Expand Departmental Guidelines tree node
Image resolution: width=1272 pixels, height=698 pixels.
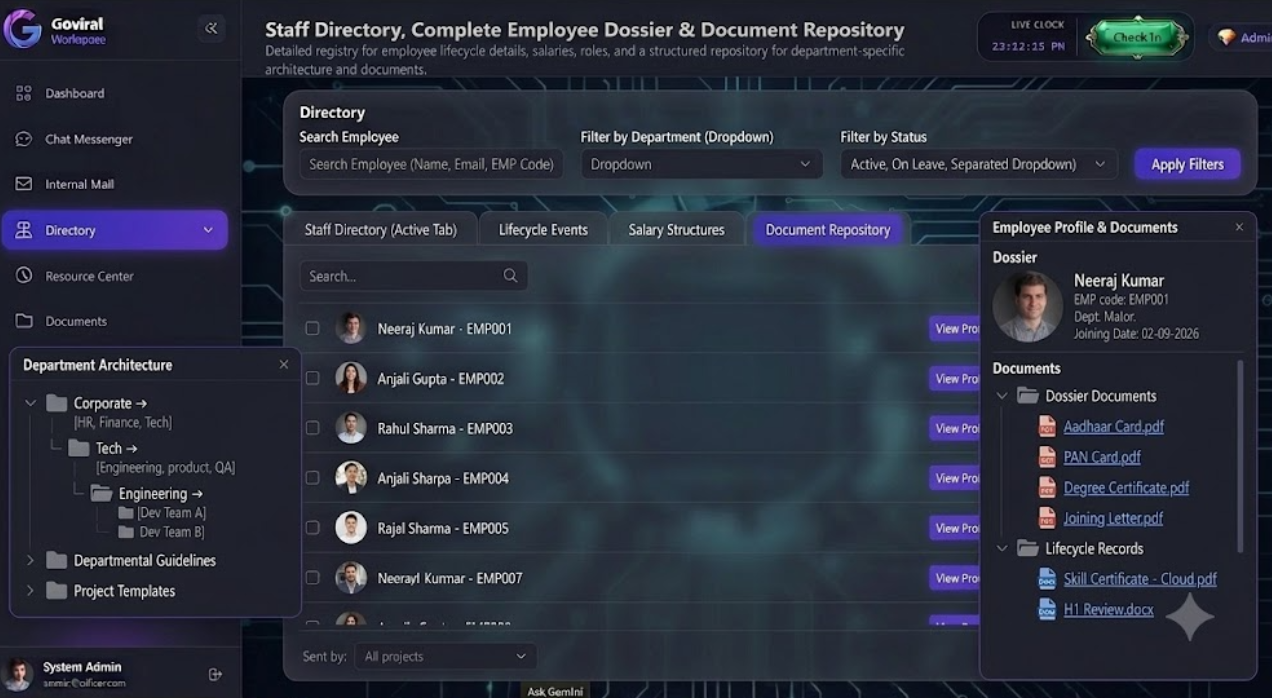(30, 560)
